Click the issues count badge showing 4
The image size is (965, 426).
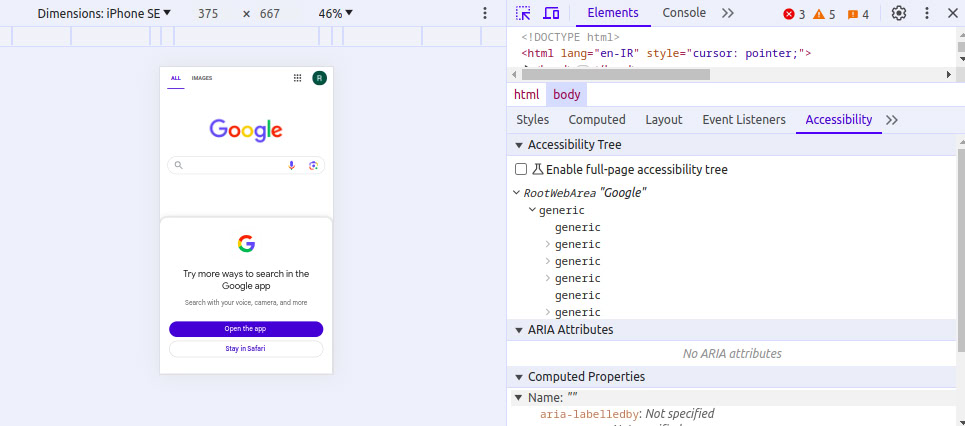(x=858, y=14)
